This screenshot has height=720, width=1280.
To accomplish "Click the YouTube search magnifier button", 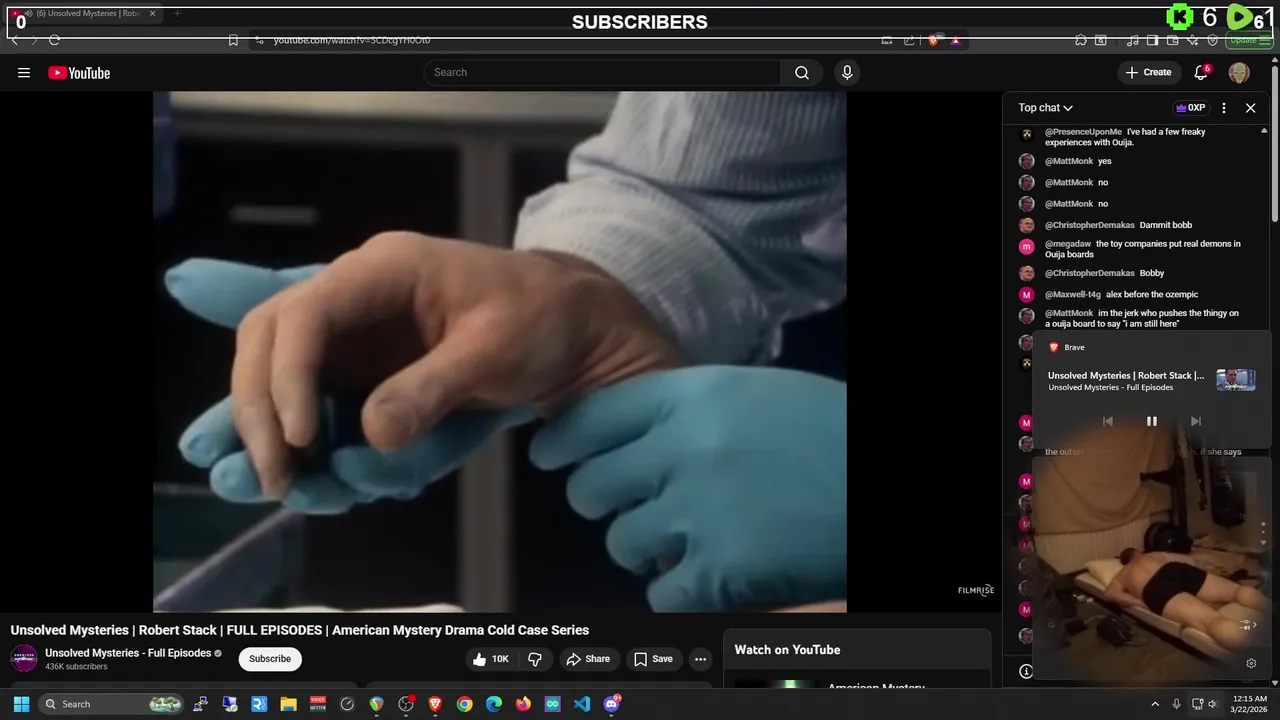I will pos(802,72).
